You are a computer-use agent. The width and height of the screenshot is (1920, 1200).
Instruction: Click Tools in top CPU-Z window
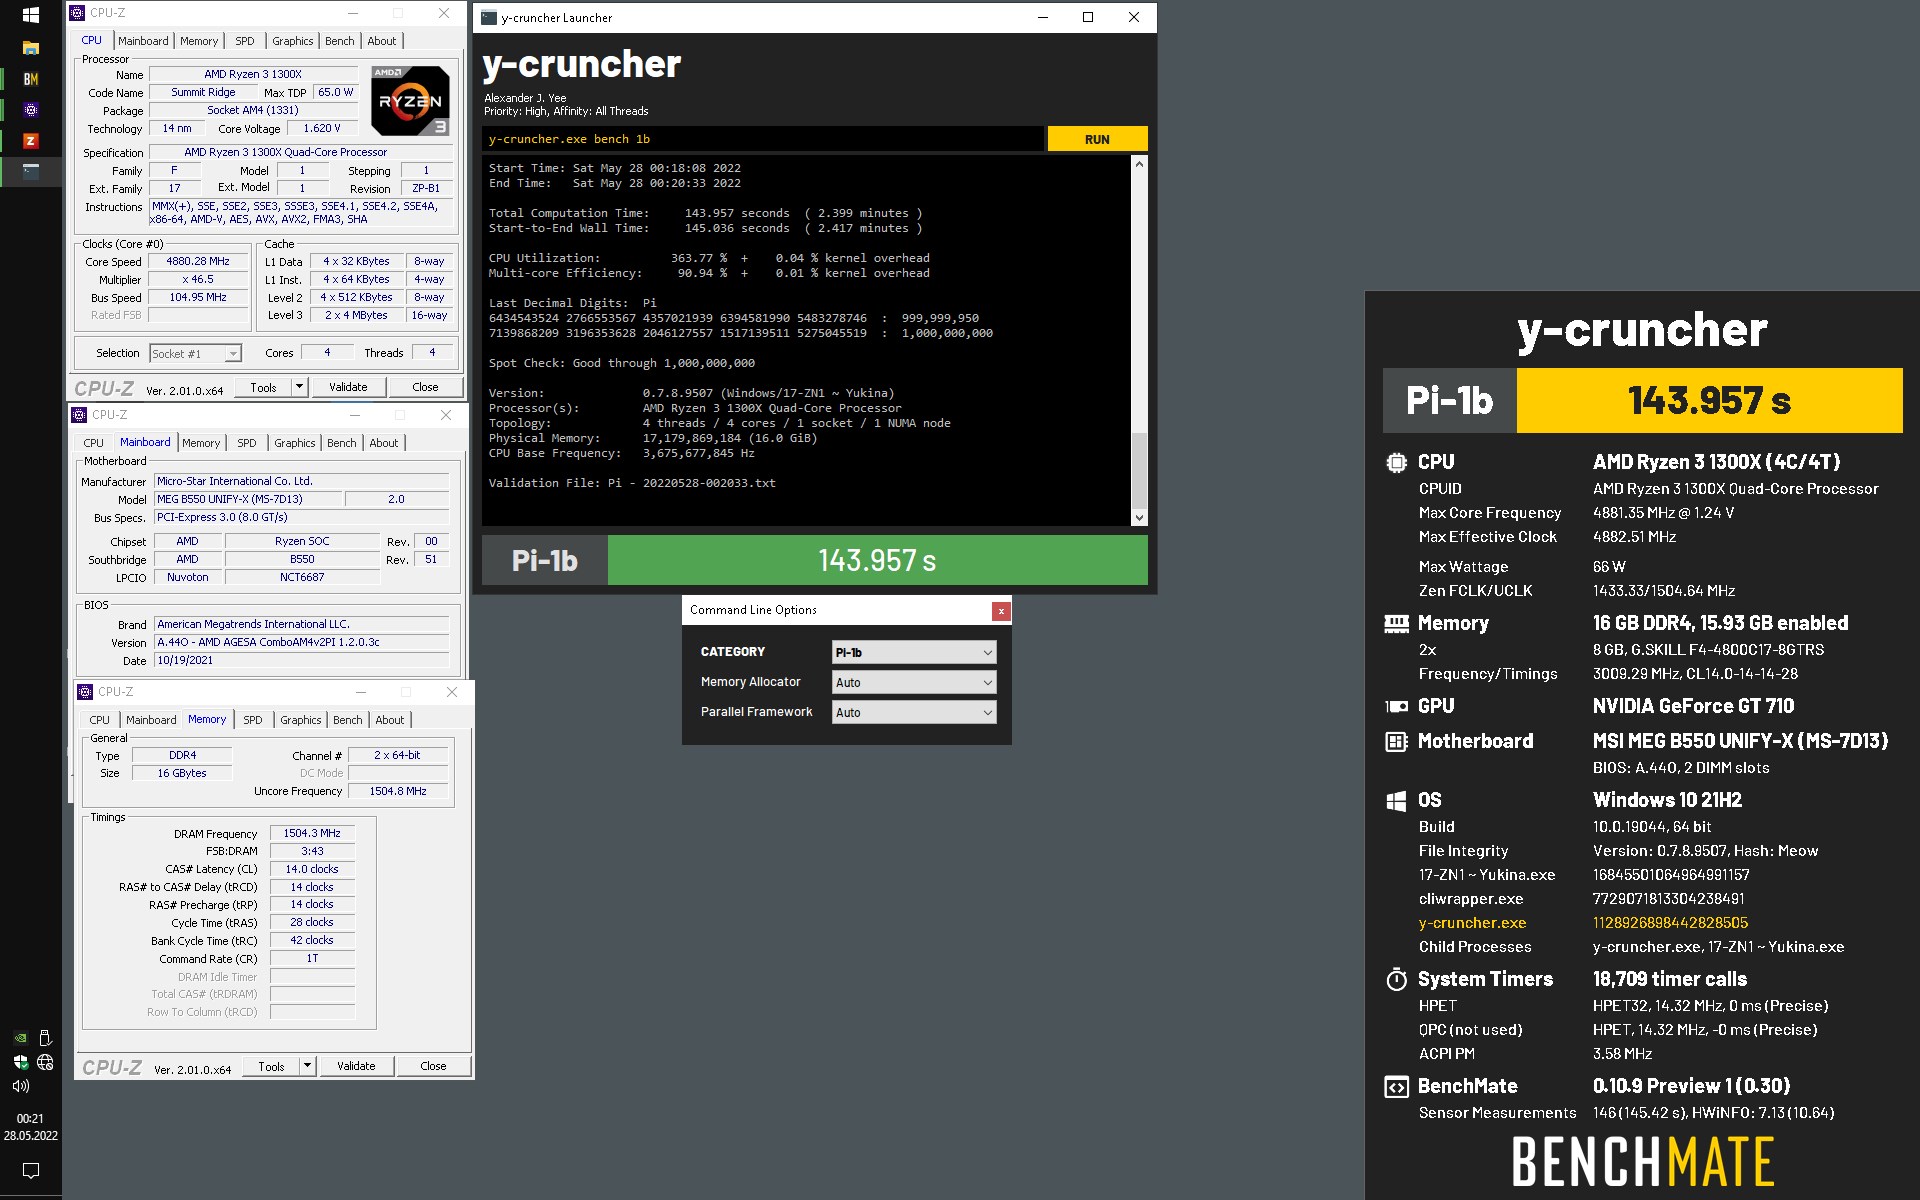263,387
